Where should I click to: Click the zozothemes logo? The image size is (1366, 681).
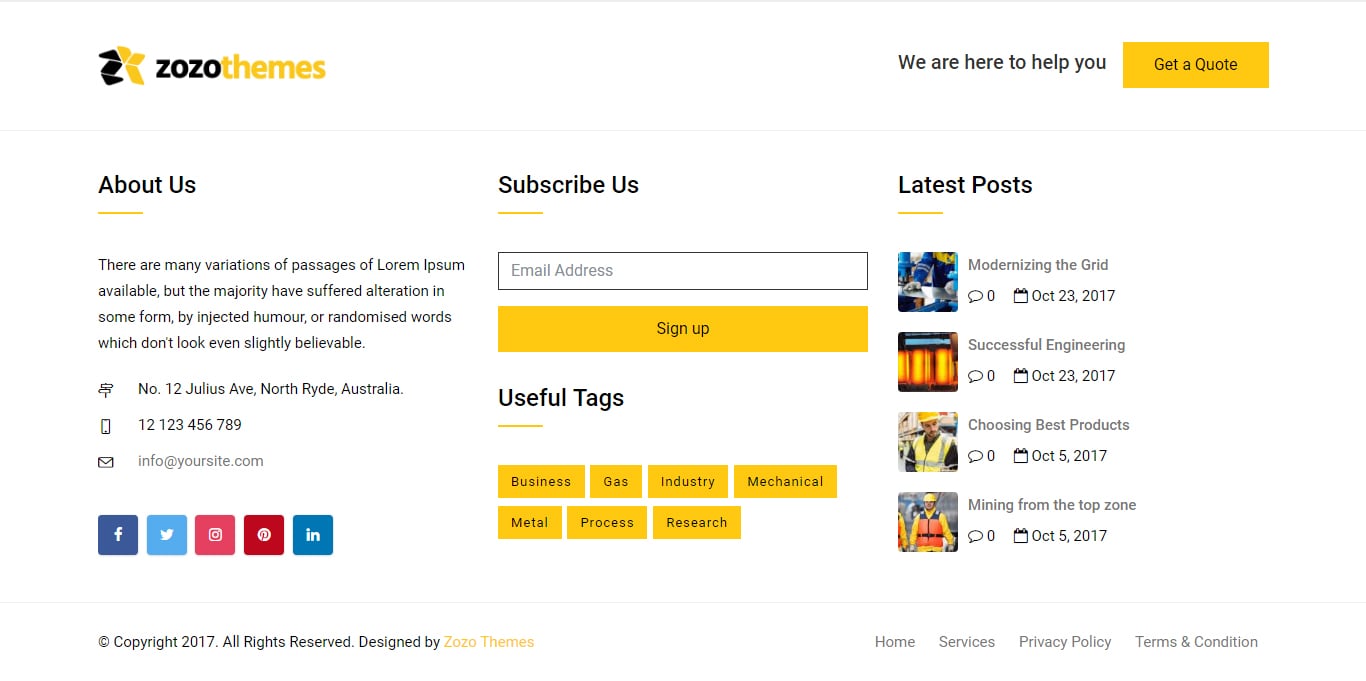[x=212, y=66]
